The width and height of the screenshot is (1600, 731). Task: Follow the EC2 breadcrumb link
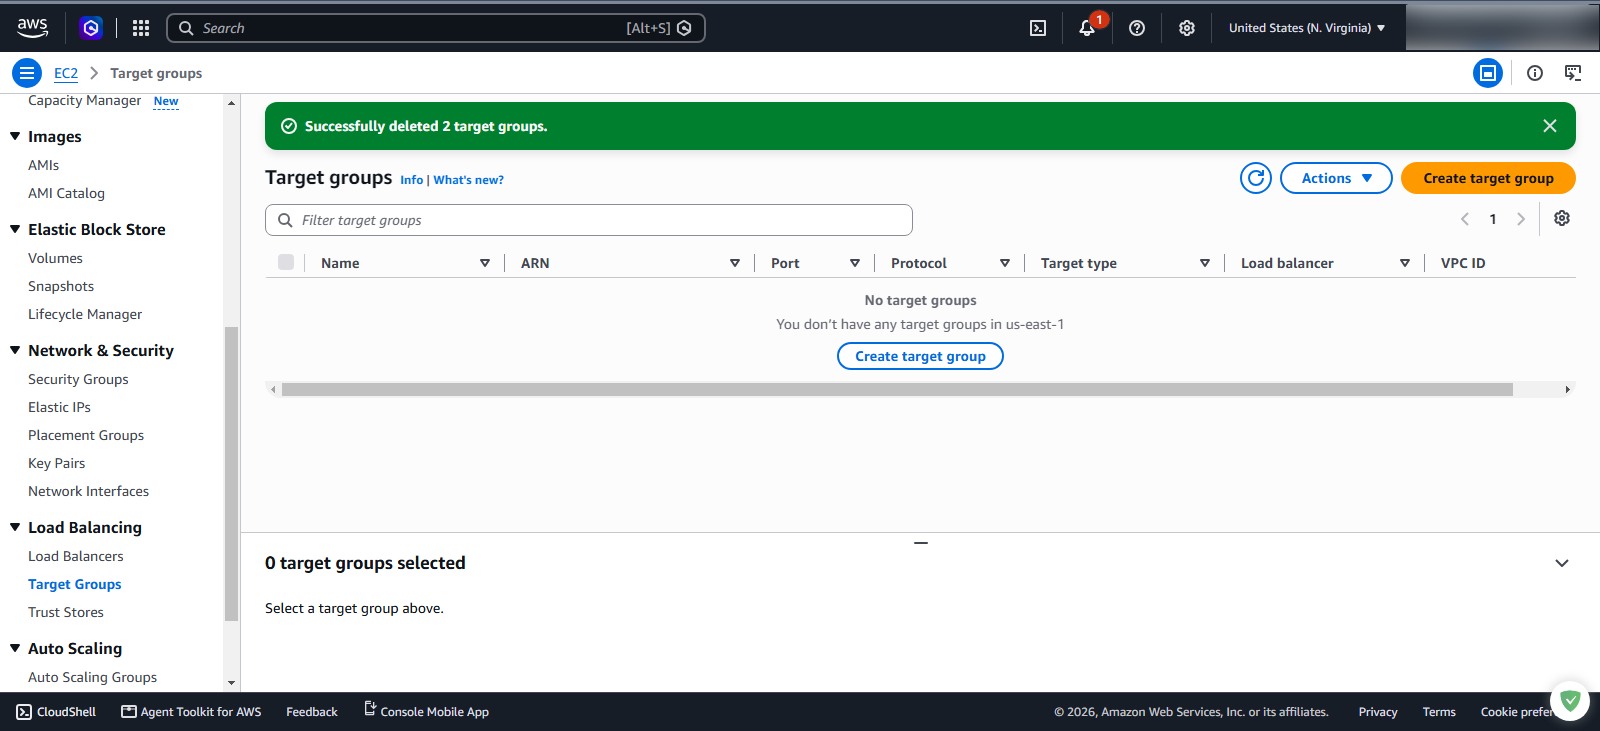coord(66,73)
